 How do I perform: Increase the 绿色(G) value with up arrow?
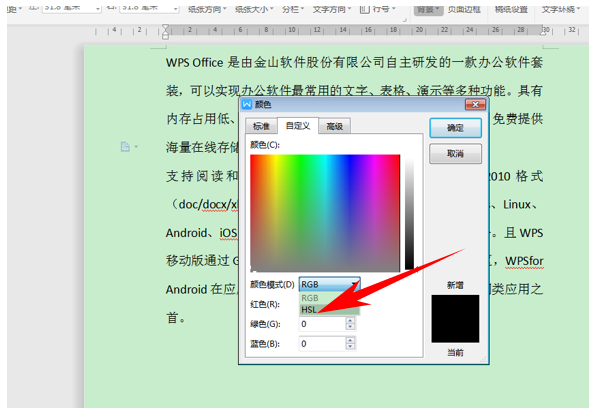[x=350, y=320]
